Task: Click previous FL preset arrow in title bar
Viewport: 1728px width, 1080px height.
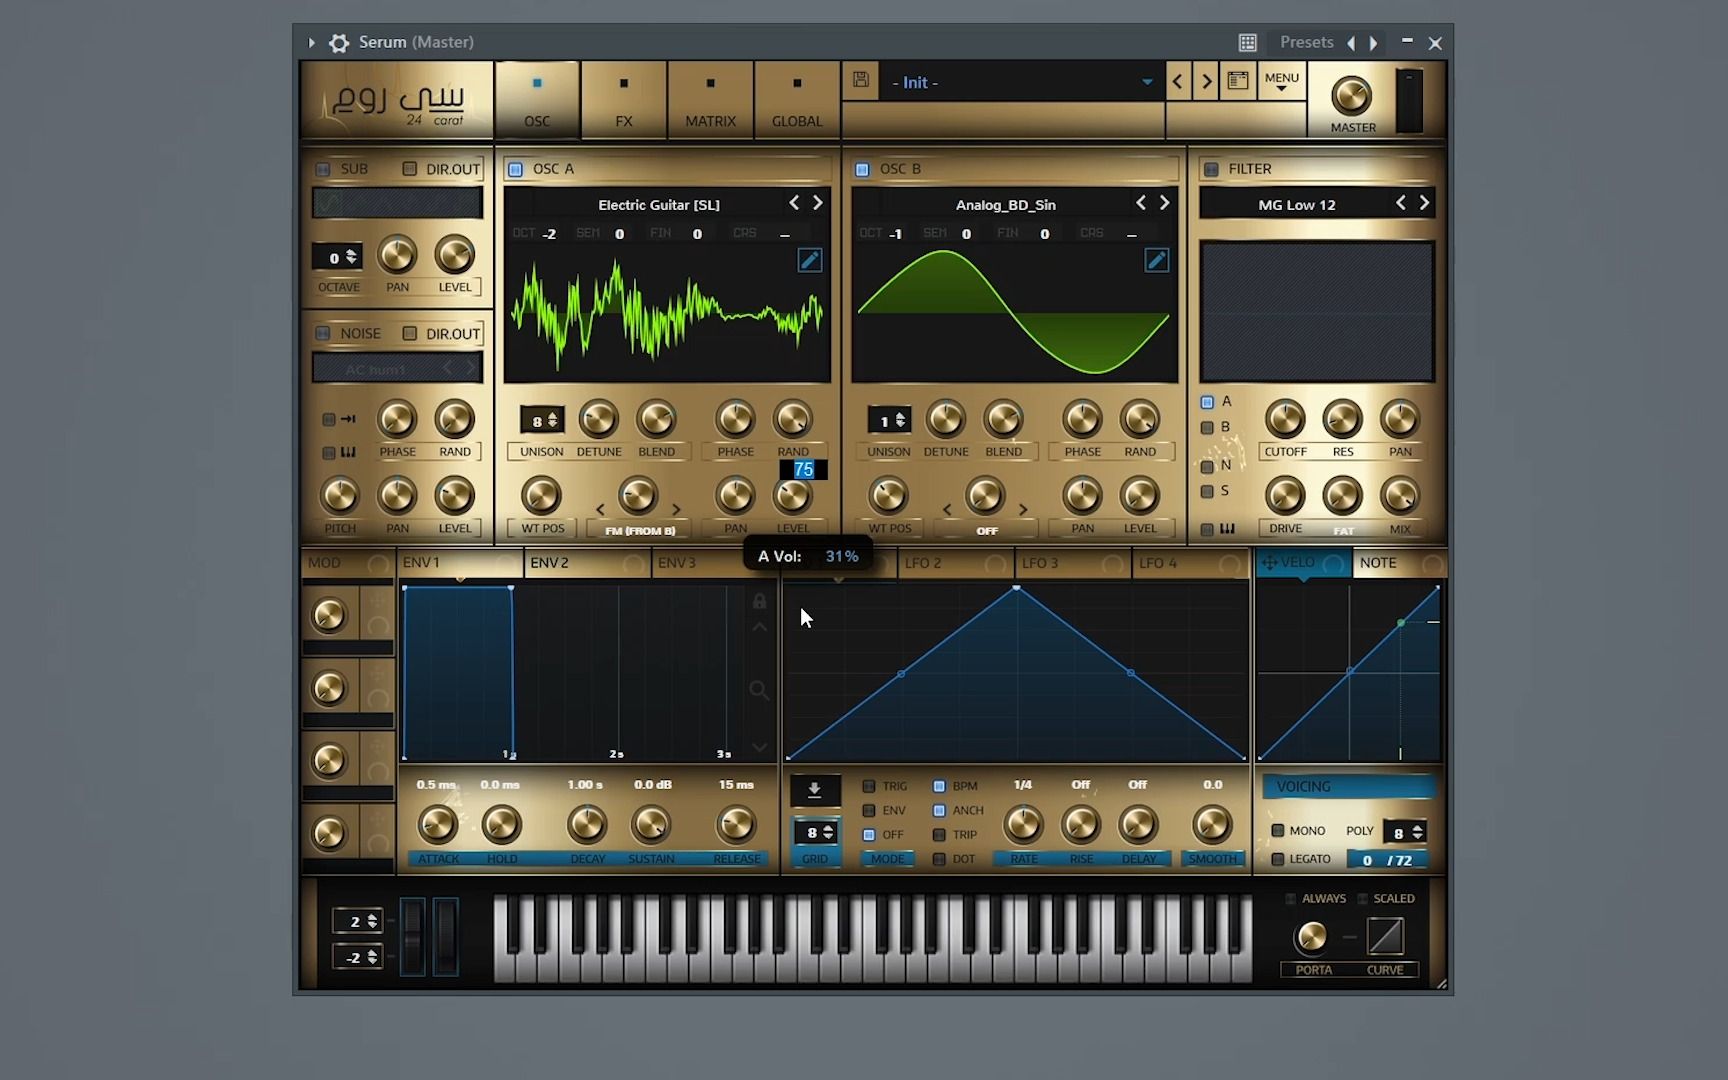Action: coord(1351,43)
